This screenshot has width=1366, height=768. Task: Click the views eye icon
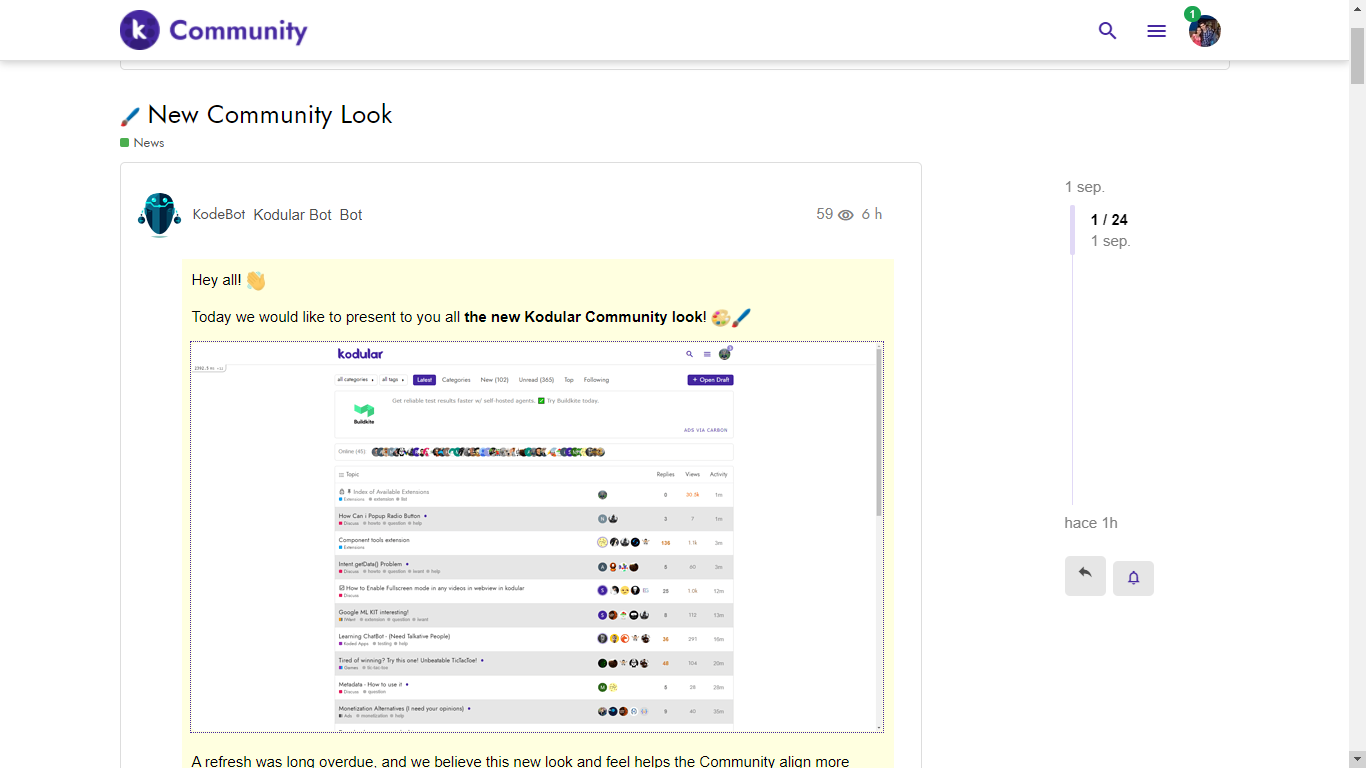(846, 215)
